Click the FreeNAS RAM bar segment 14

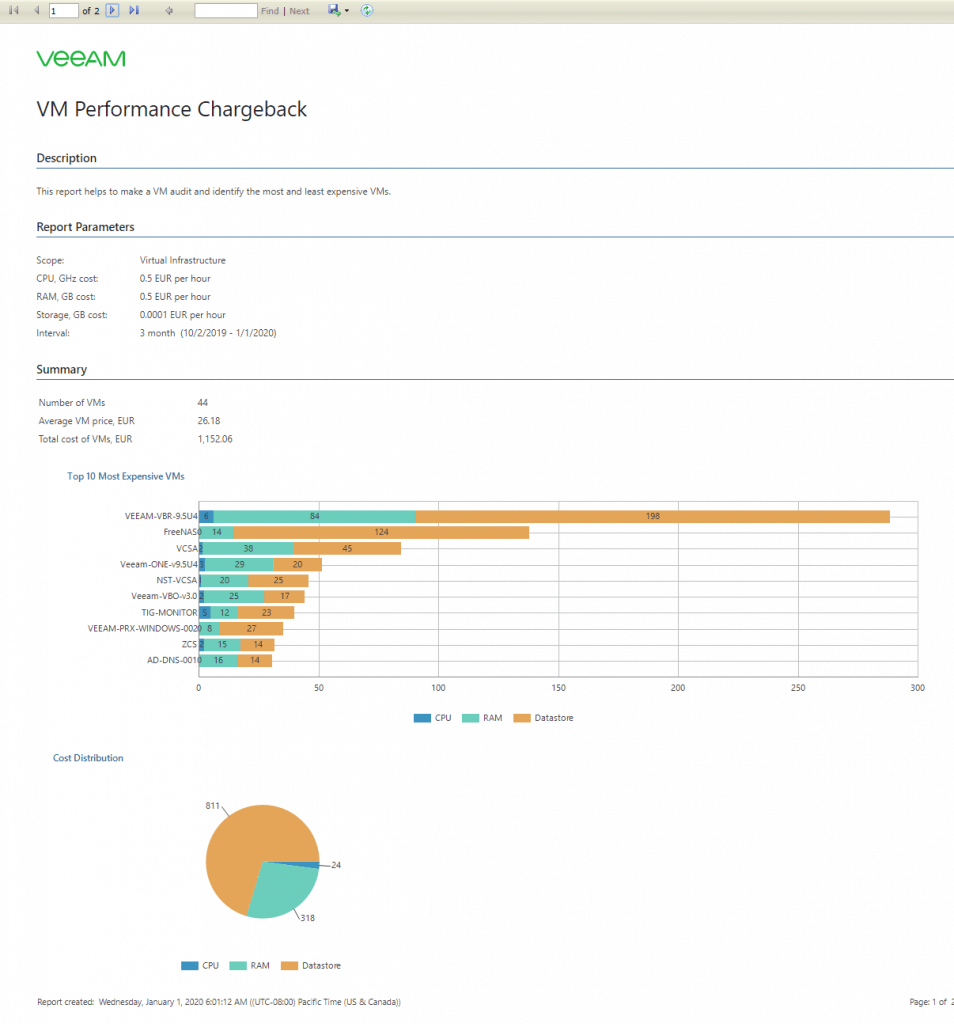click(217, 532)
